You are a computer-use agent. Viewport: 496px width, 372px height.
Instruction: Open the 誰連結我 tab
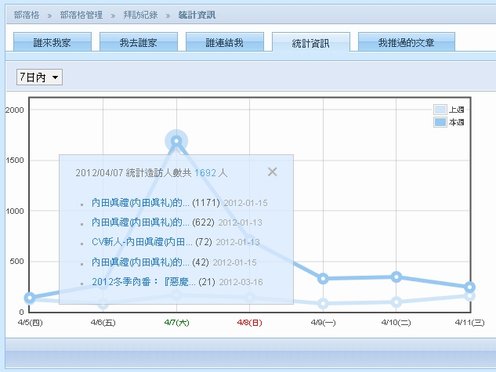[x=225, y=42]
